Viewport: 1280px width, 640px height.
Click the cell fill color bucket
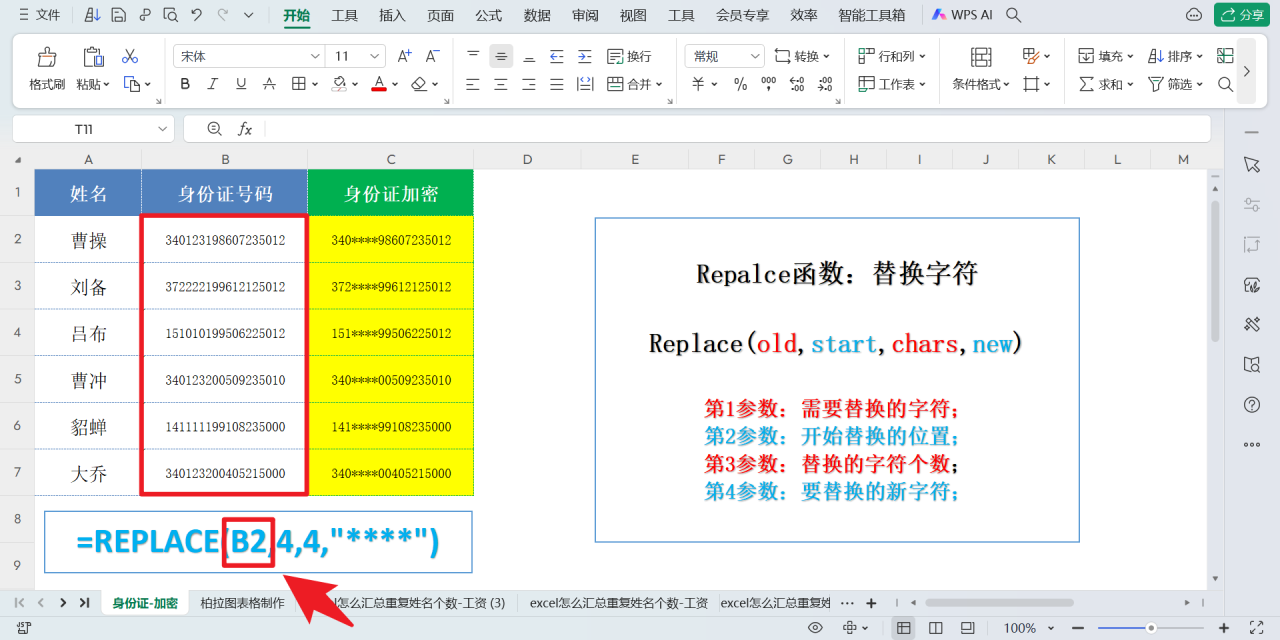point(339,84)
